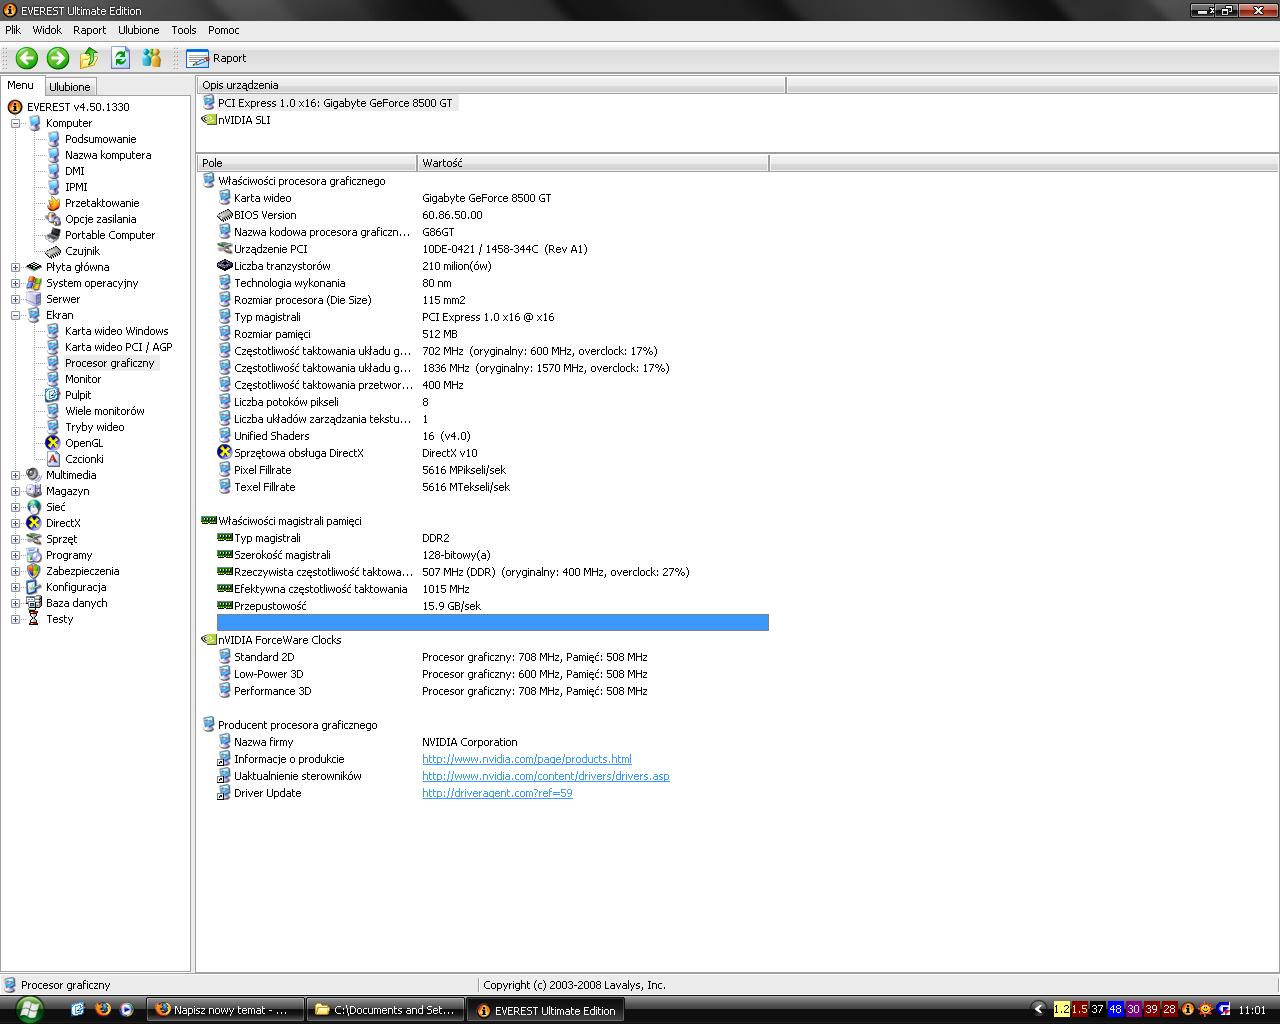
Task: Switch to the Ulubione tab in sidebar
Action: click(x=70, y=87)
